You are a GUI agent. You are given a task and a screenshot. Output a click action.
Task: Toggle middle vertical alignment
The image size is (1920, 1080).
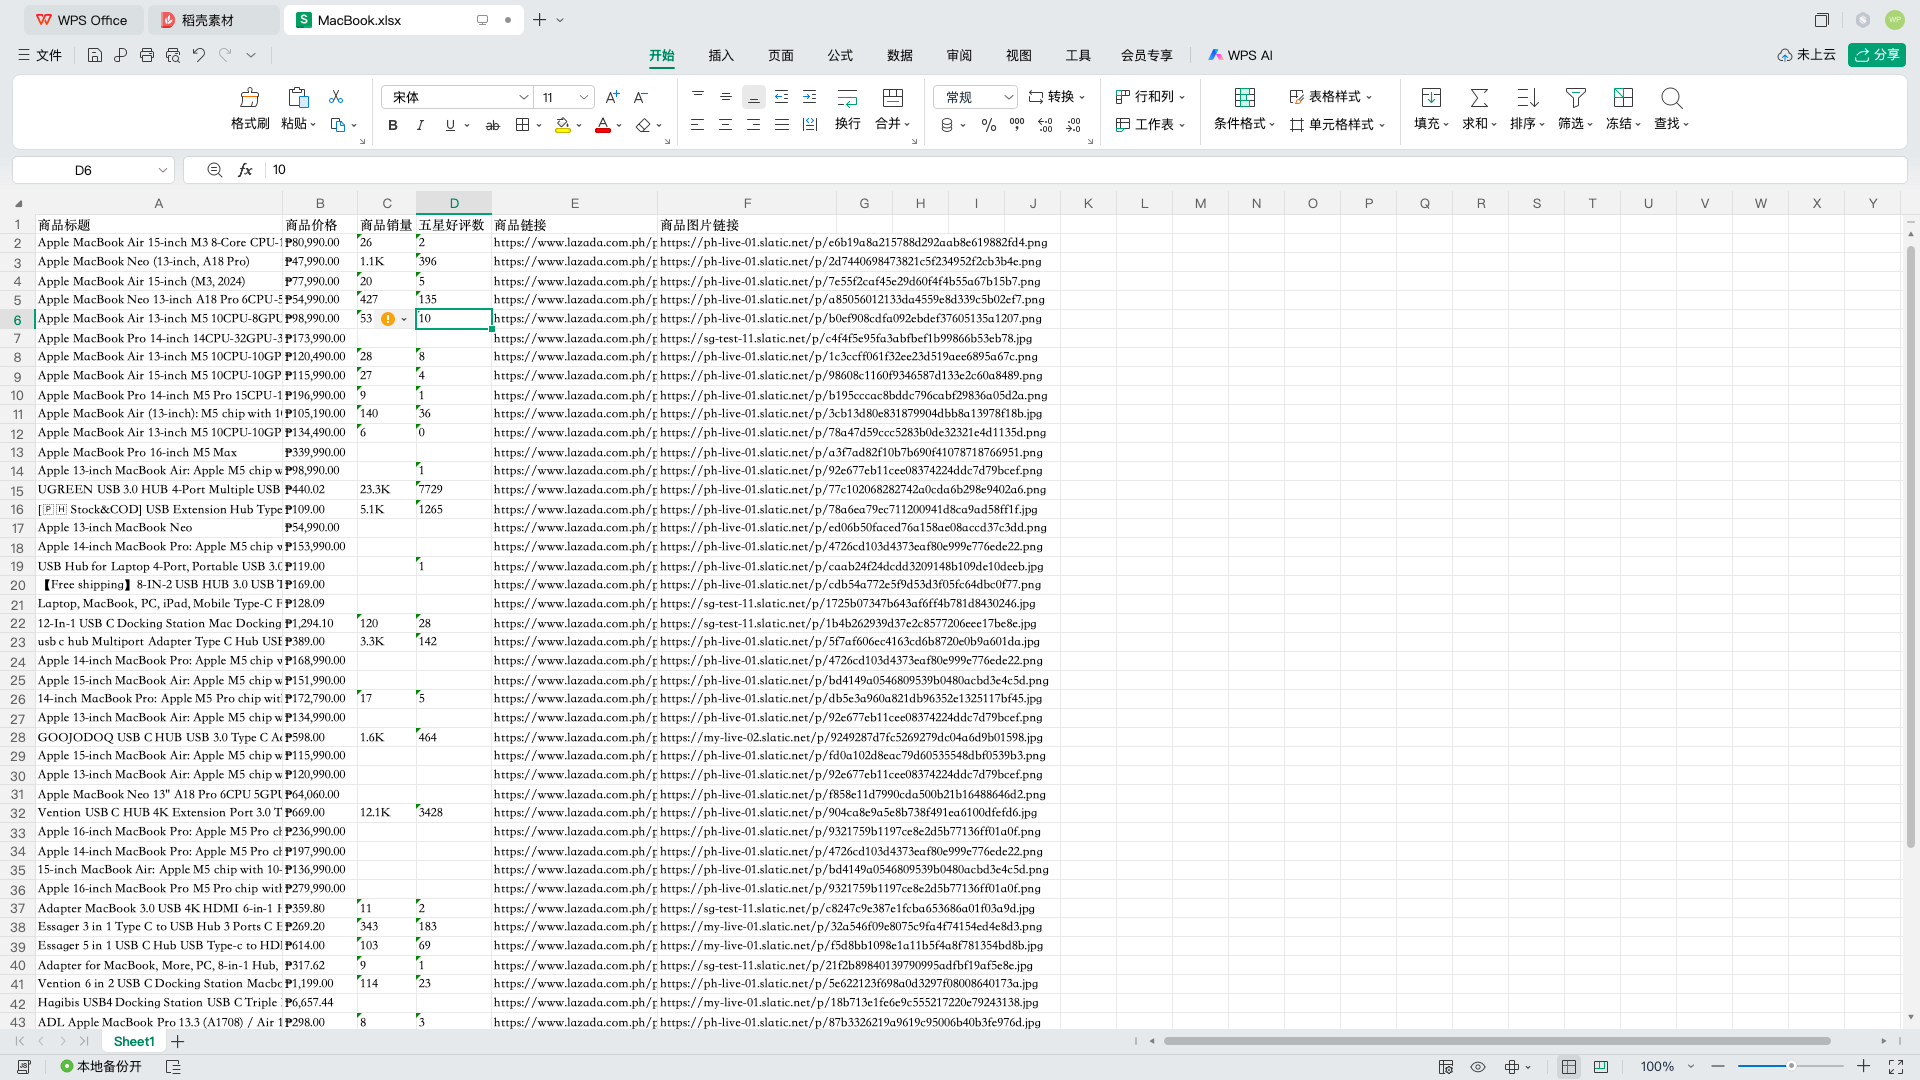tap(726, 97)
